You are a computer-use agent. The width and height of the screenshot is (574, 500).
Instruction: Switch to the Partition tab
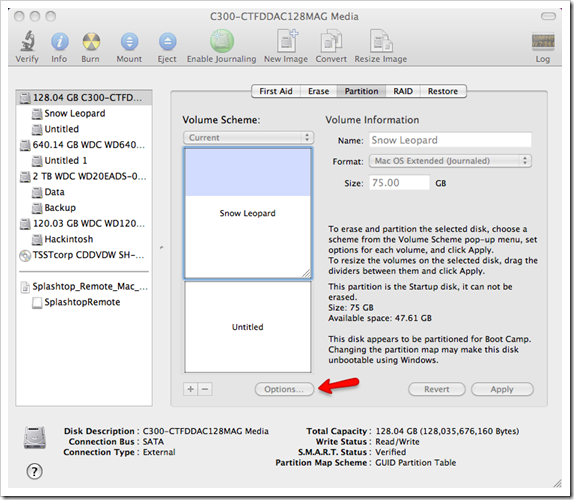pos(361,91)
